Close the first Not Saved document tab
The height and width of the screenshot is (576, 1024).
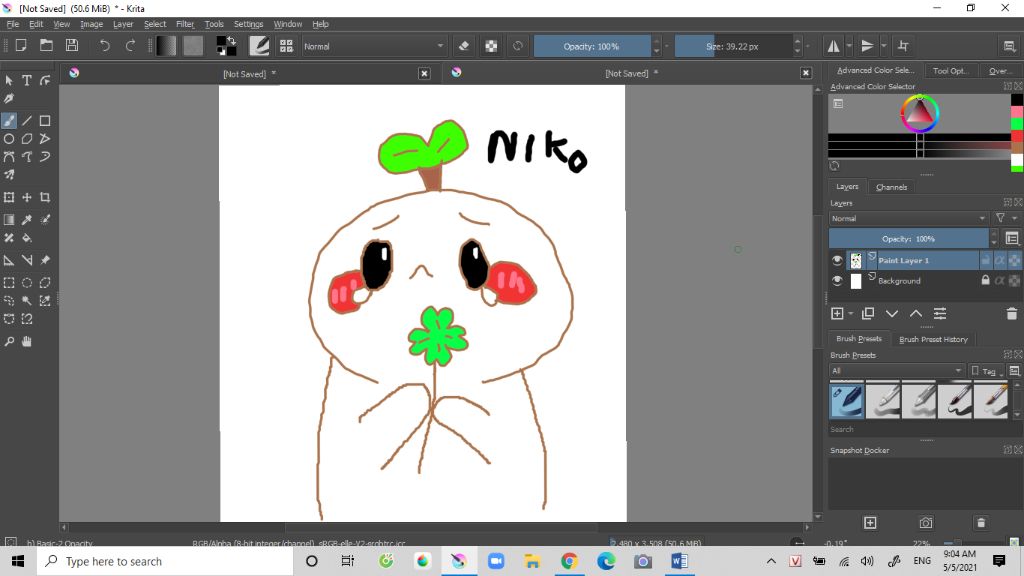click(424, 74)
